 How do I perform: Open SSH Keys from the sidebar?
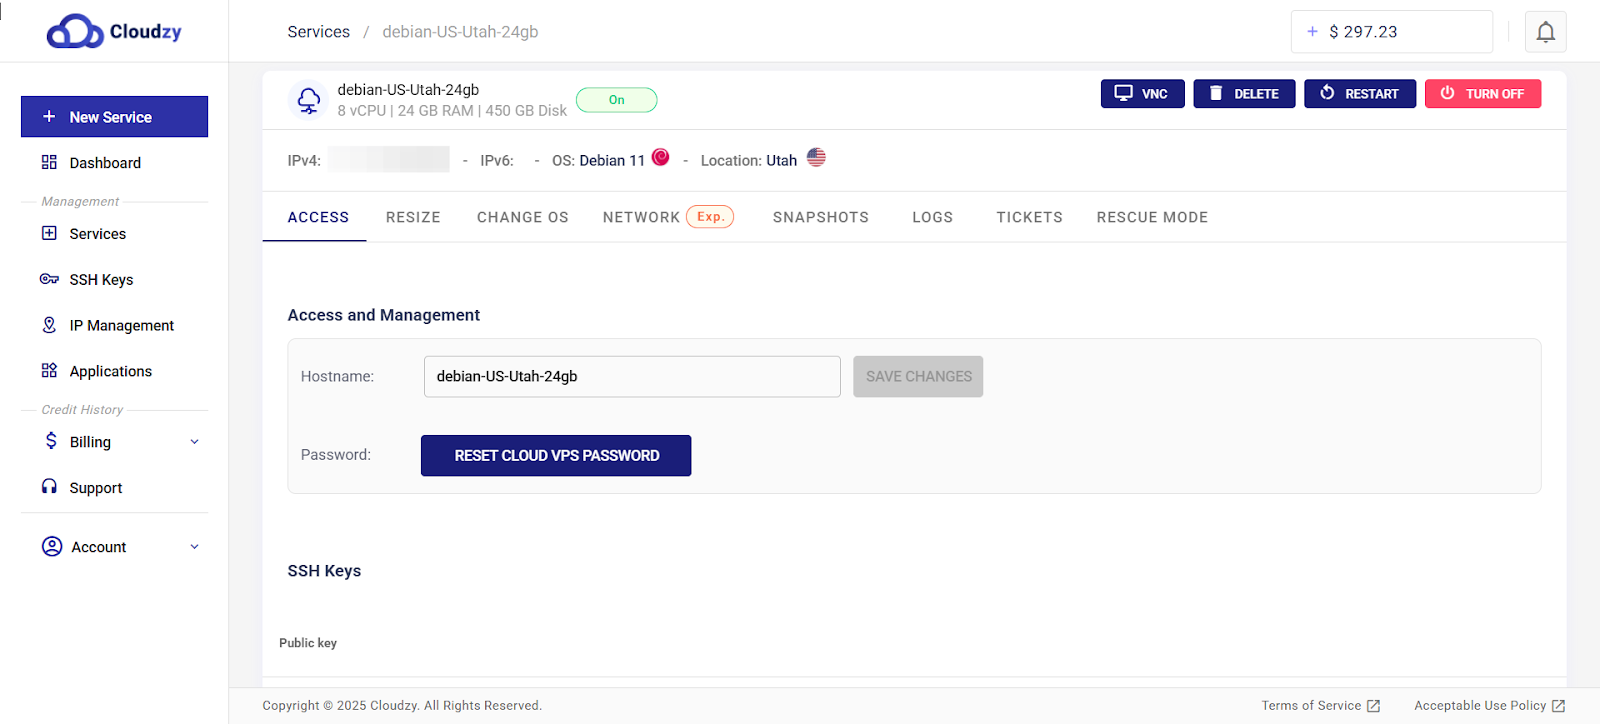(101, 280)
